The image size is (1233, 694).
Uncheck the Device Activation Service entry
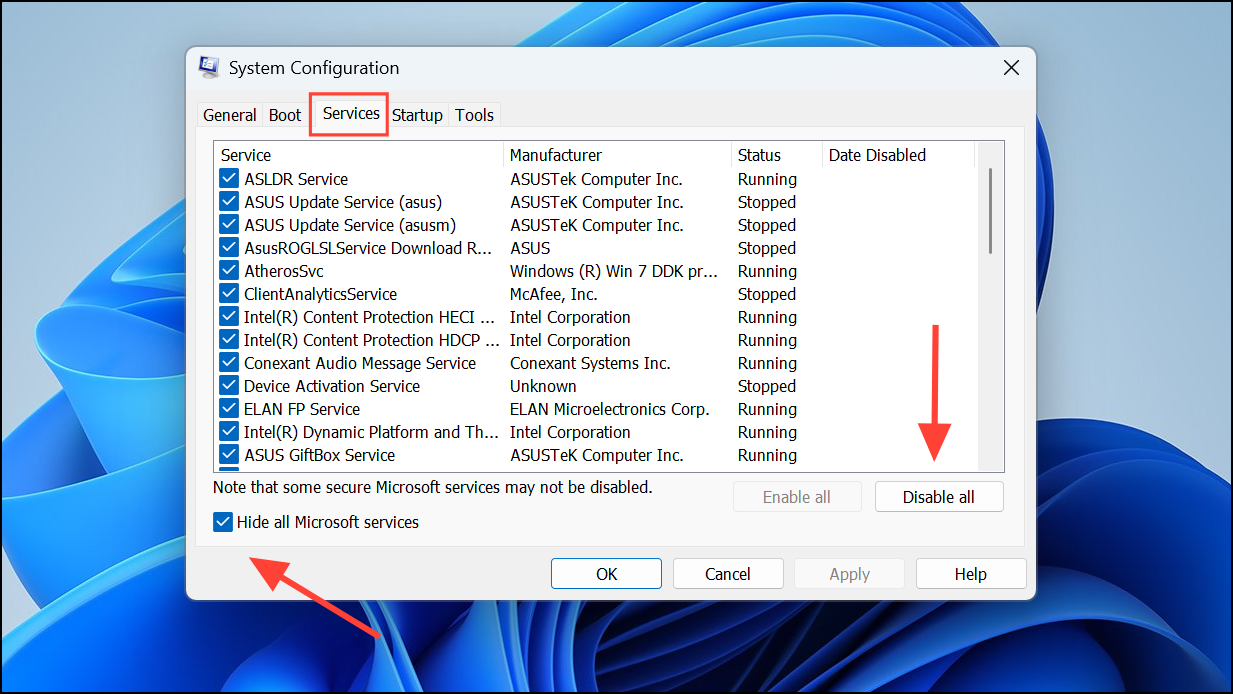(x=228, y=385)
